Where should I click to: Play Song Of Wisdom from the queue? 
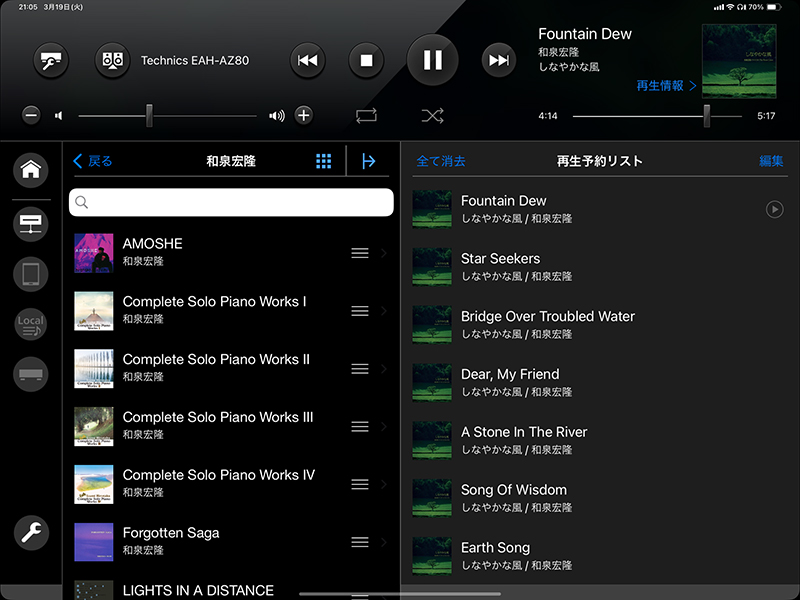click(600, 498)
